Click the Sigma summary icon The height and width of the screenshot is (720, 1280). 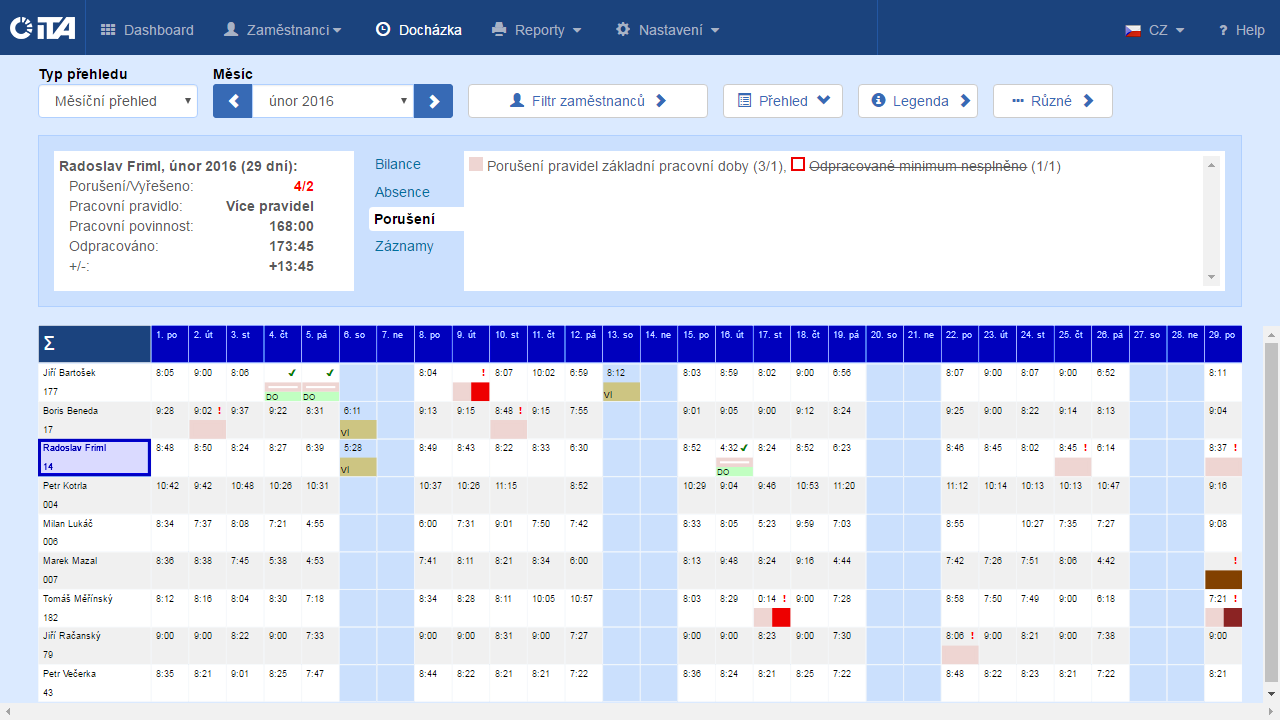coord(49,344)
